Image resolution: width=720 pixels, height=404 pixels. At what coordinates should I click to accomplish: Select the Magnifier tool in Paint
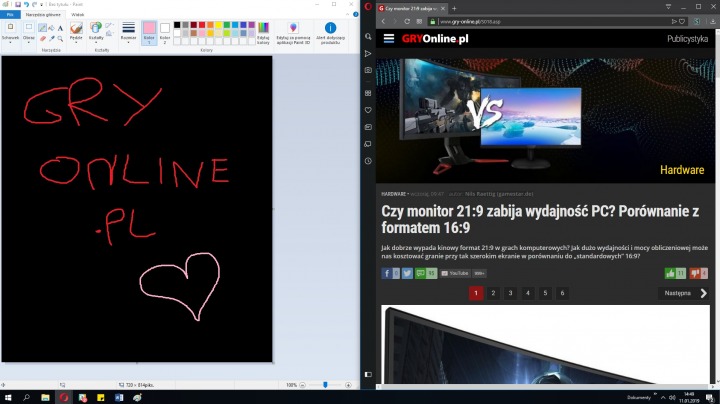[x=60, y=38]
